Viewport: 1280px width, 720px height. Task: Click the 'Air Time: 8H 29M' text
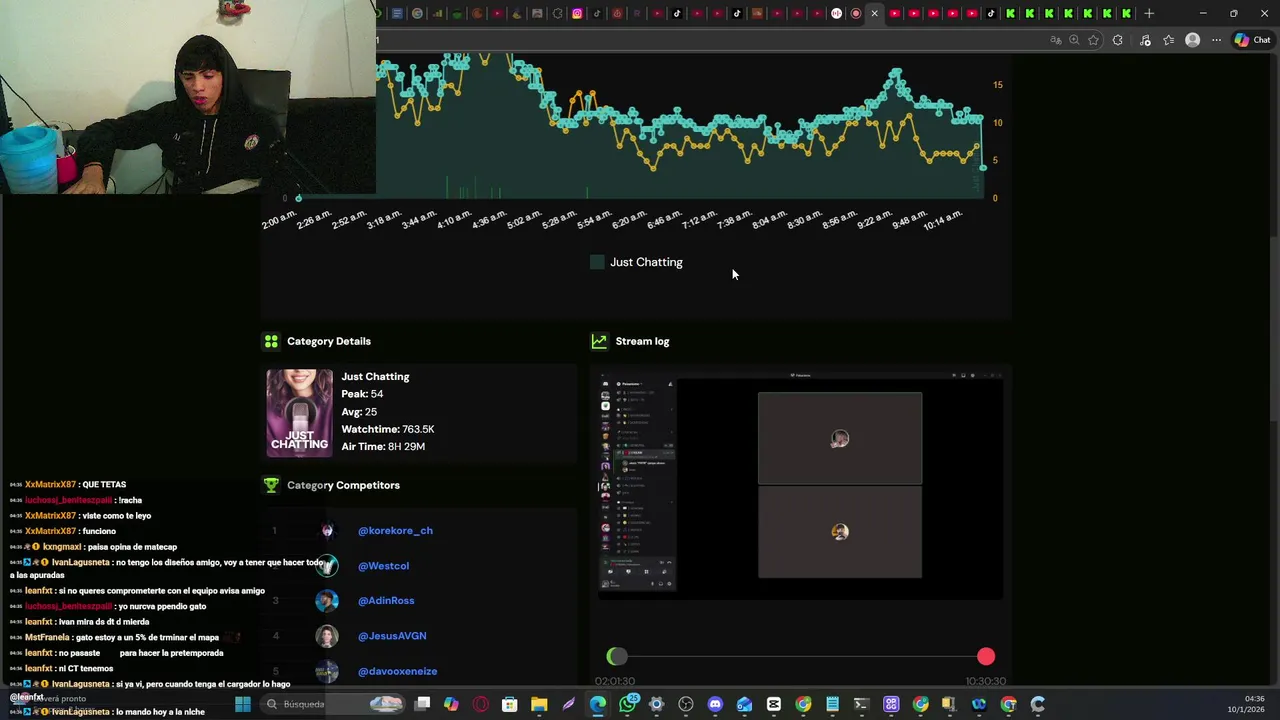383,447
